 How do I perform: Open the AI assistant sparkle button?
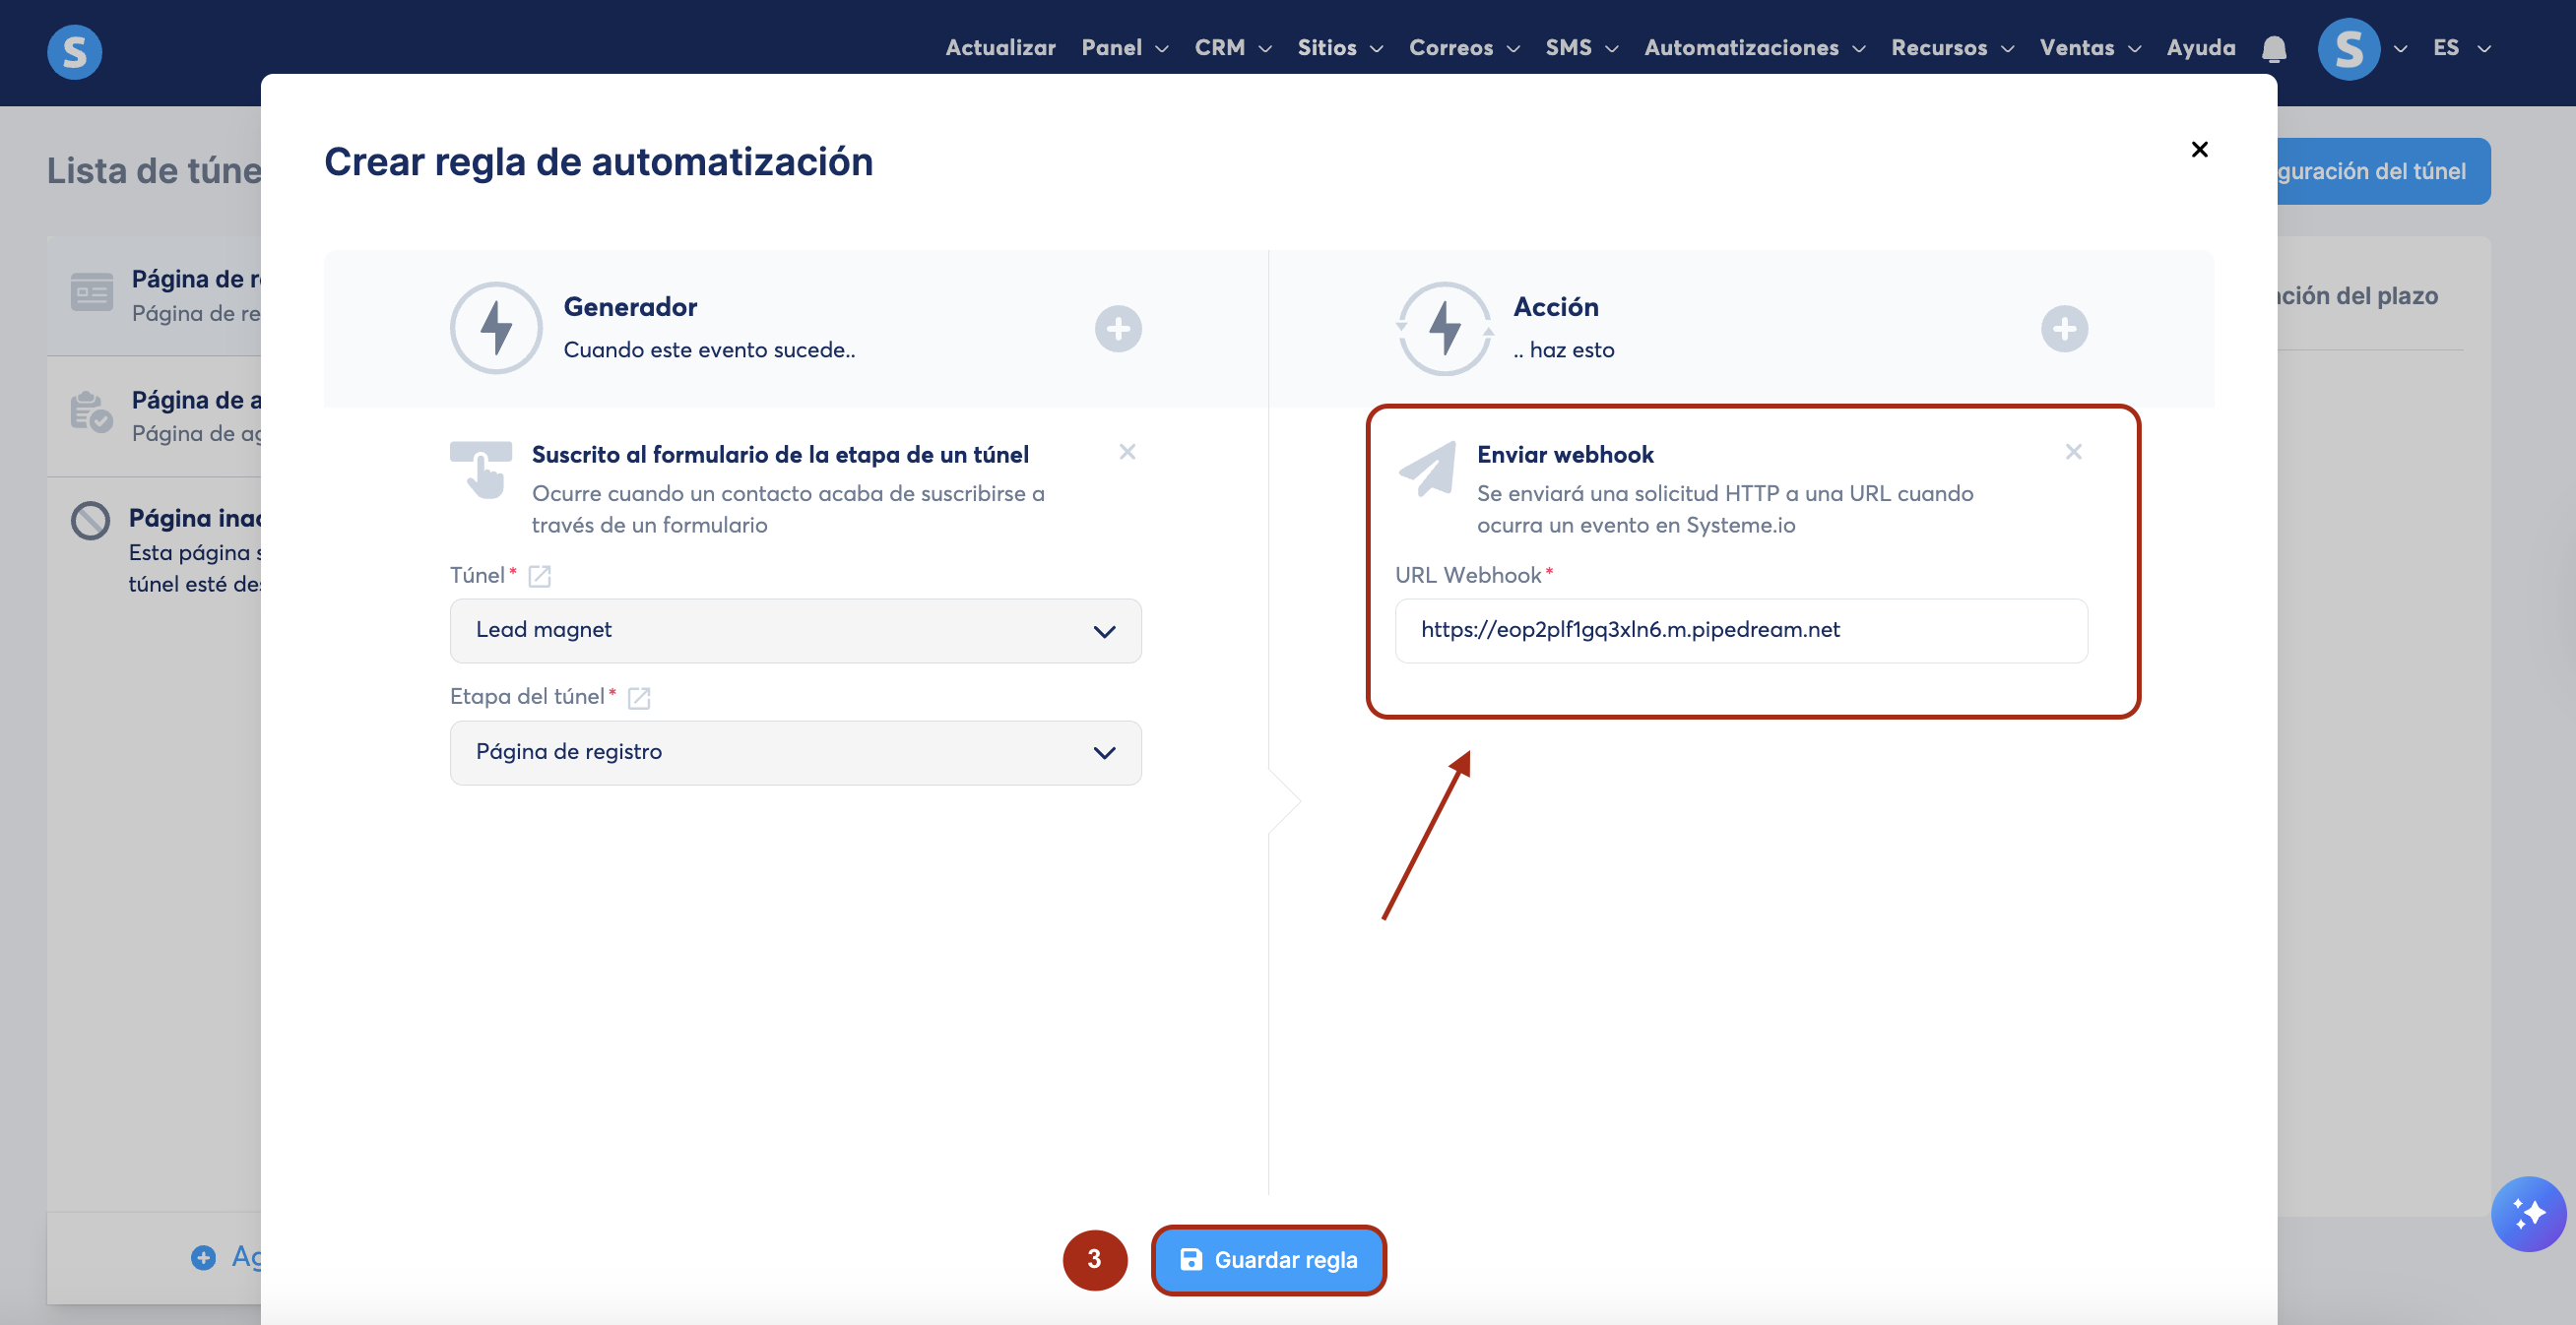2527,1213
